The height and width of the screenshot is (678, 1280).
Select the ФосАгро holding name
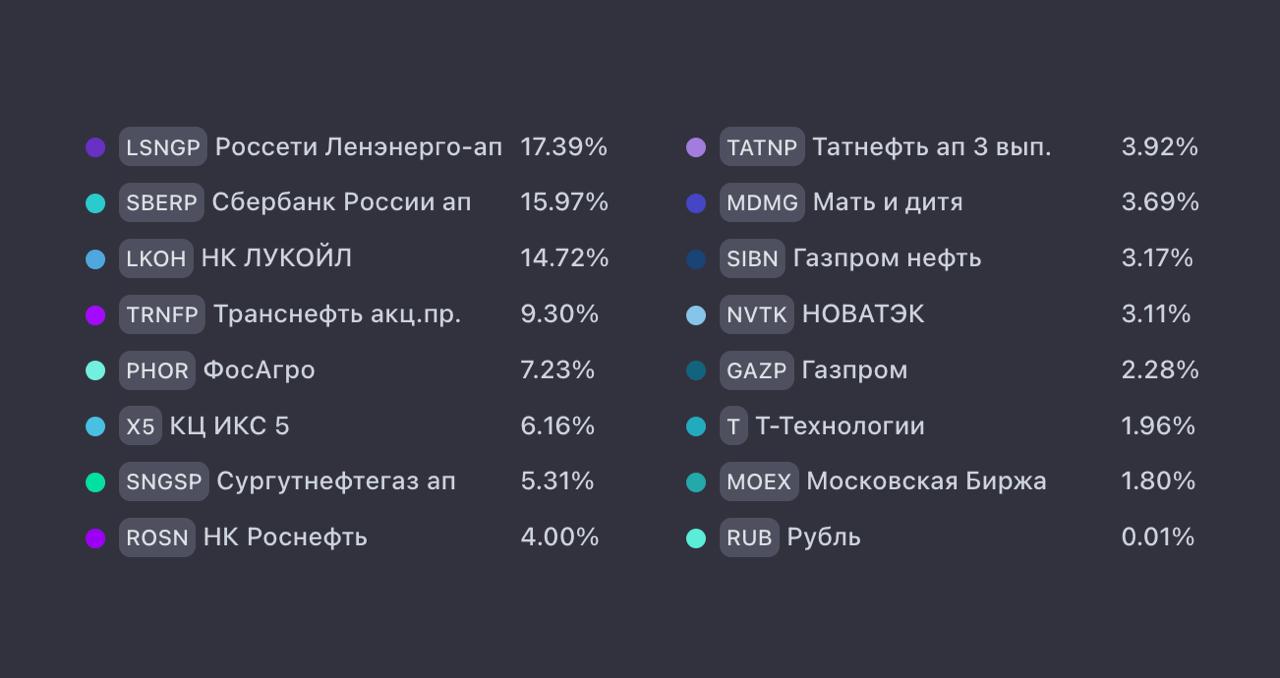259,370
